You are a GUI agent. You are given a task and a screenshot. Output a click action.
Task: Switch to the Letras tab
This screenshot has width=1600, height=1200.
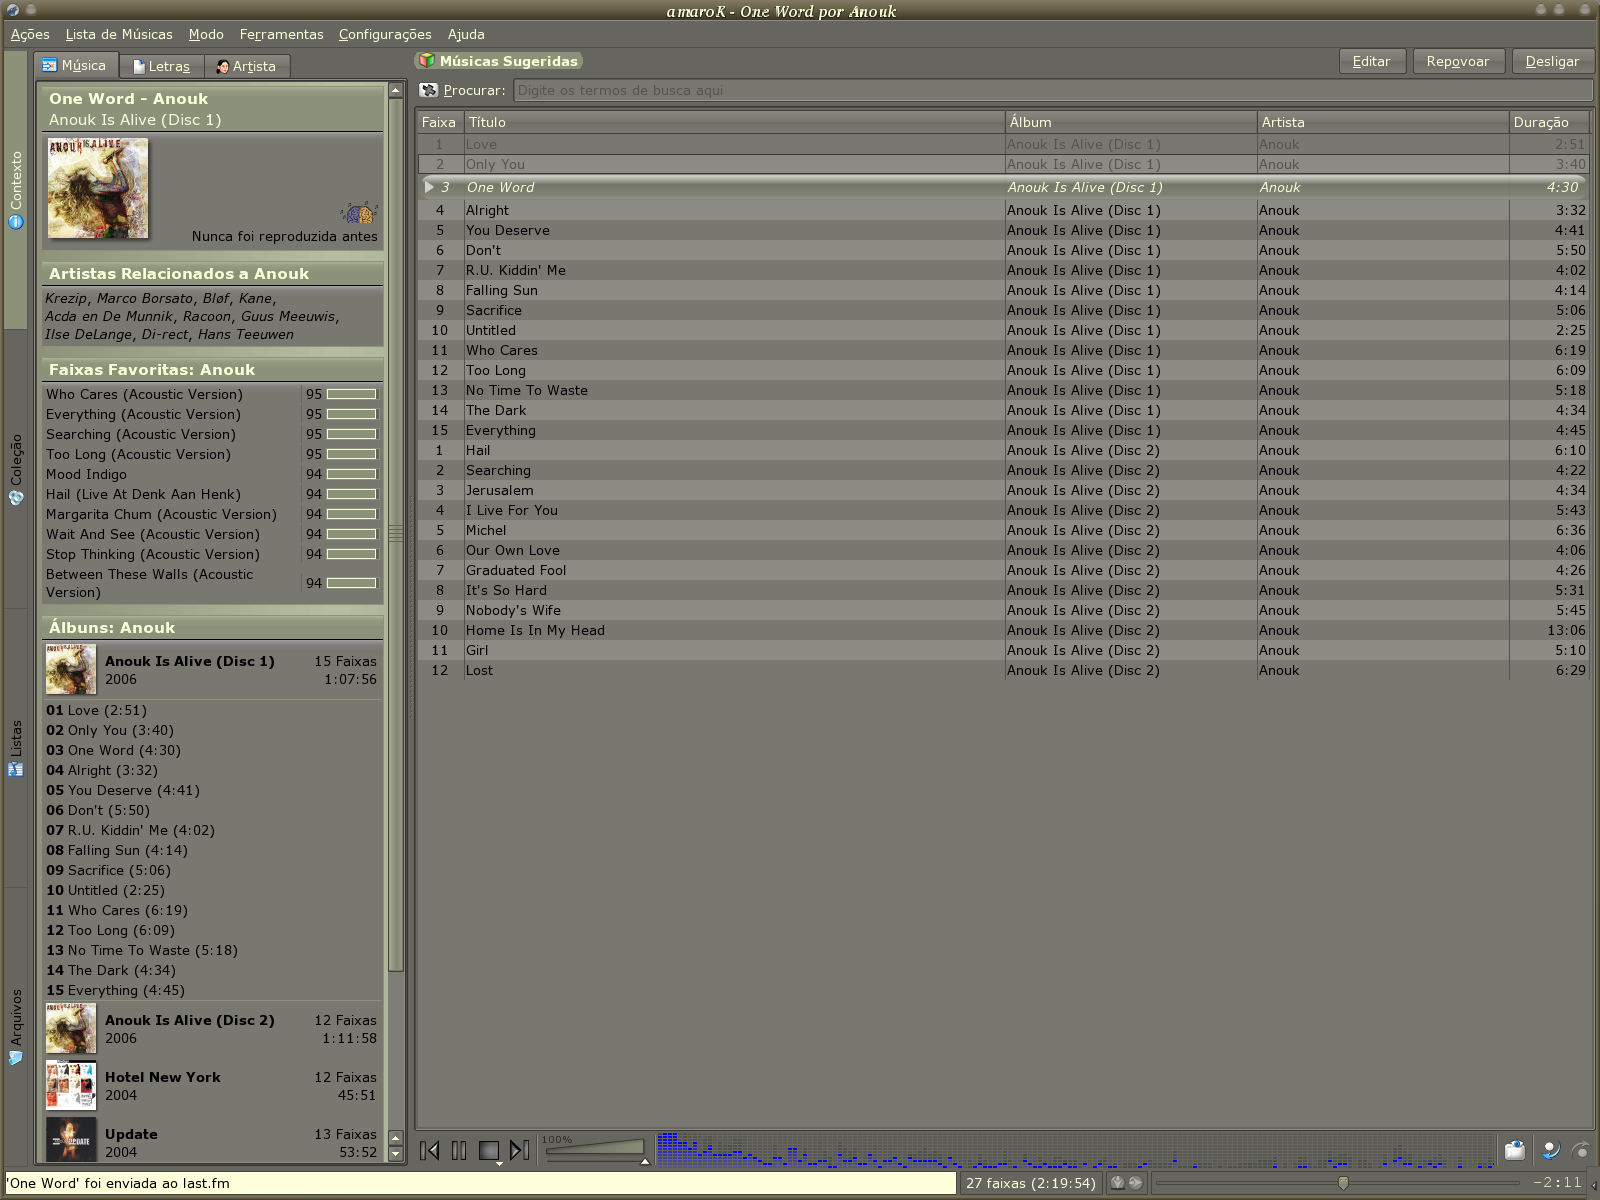pos(162,66)
